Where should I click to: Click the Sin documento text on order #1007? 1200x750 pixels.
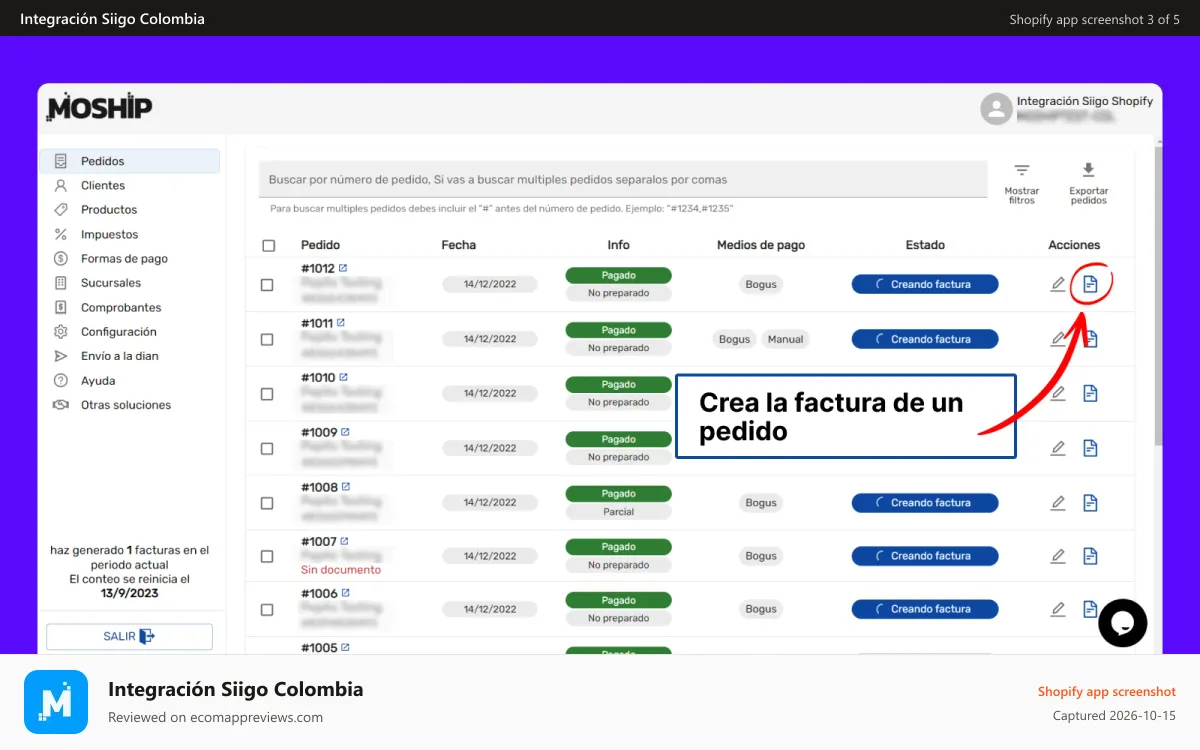coord(341,570)
